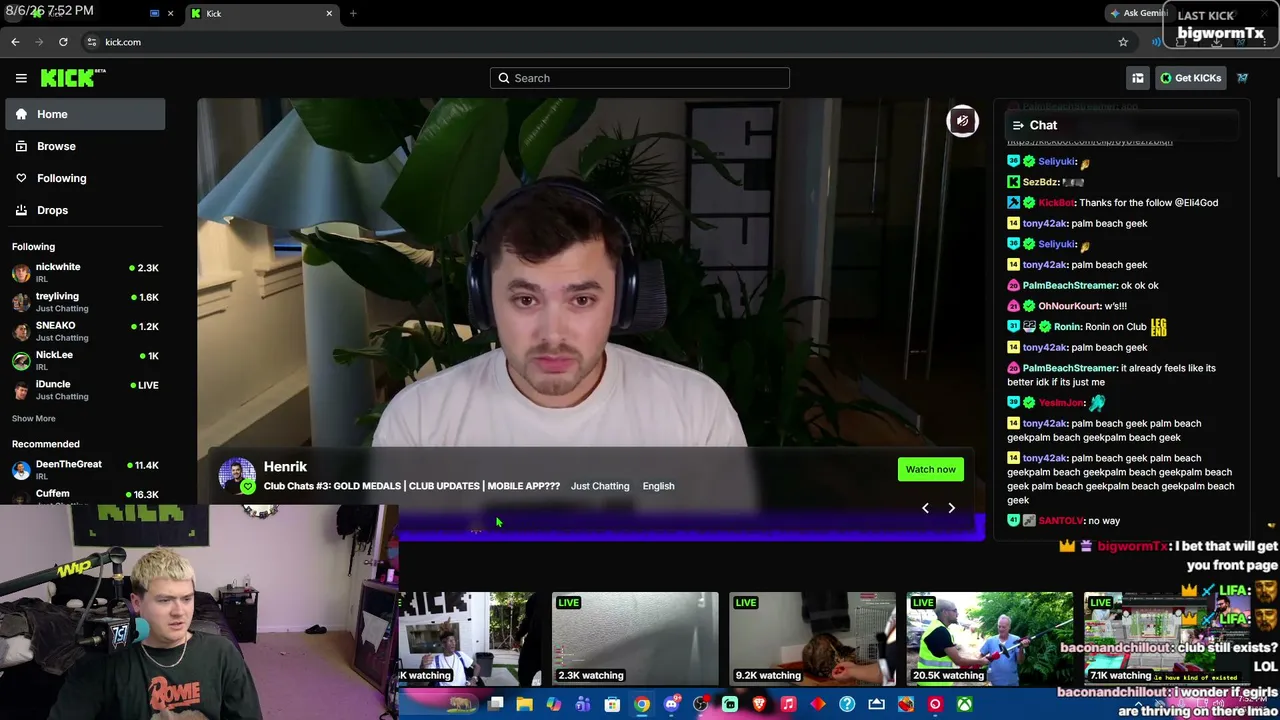
Task: Click the SANTOLV 'no way' chat message
Action: click(1064, 521)
